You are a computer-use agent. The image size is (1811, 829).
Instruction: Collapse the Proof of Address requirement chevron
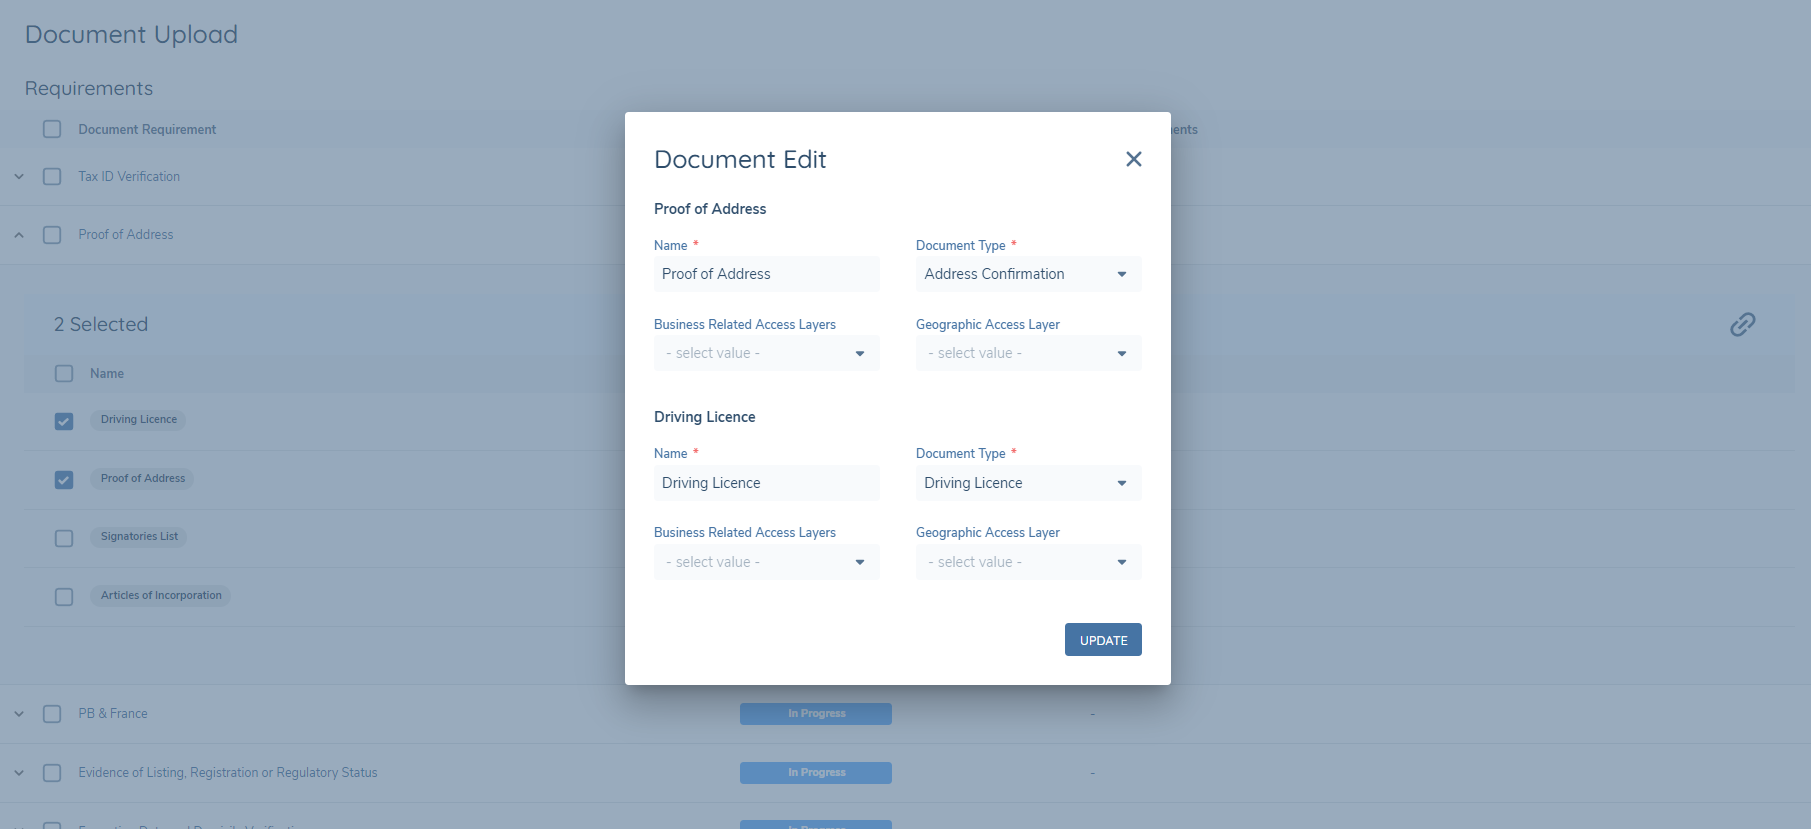click(19, 235)
